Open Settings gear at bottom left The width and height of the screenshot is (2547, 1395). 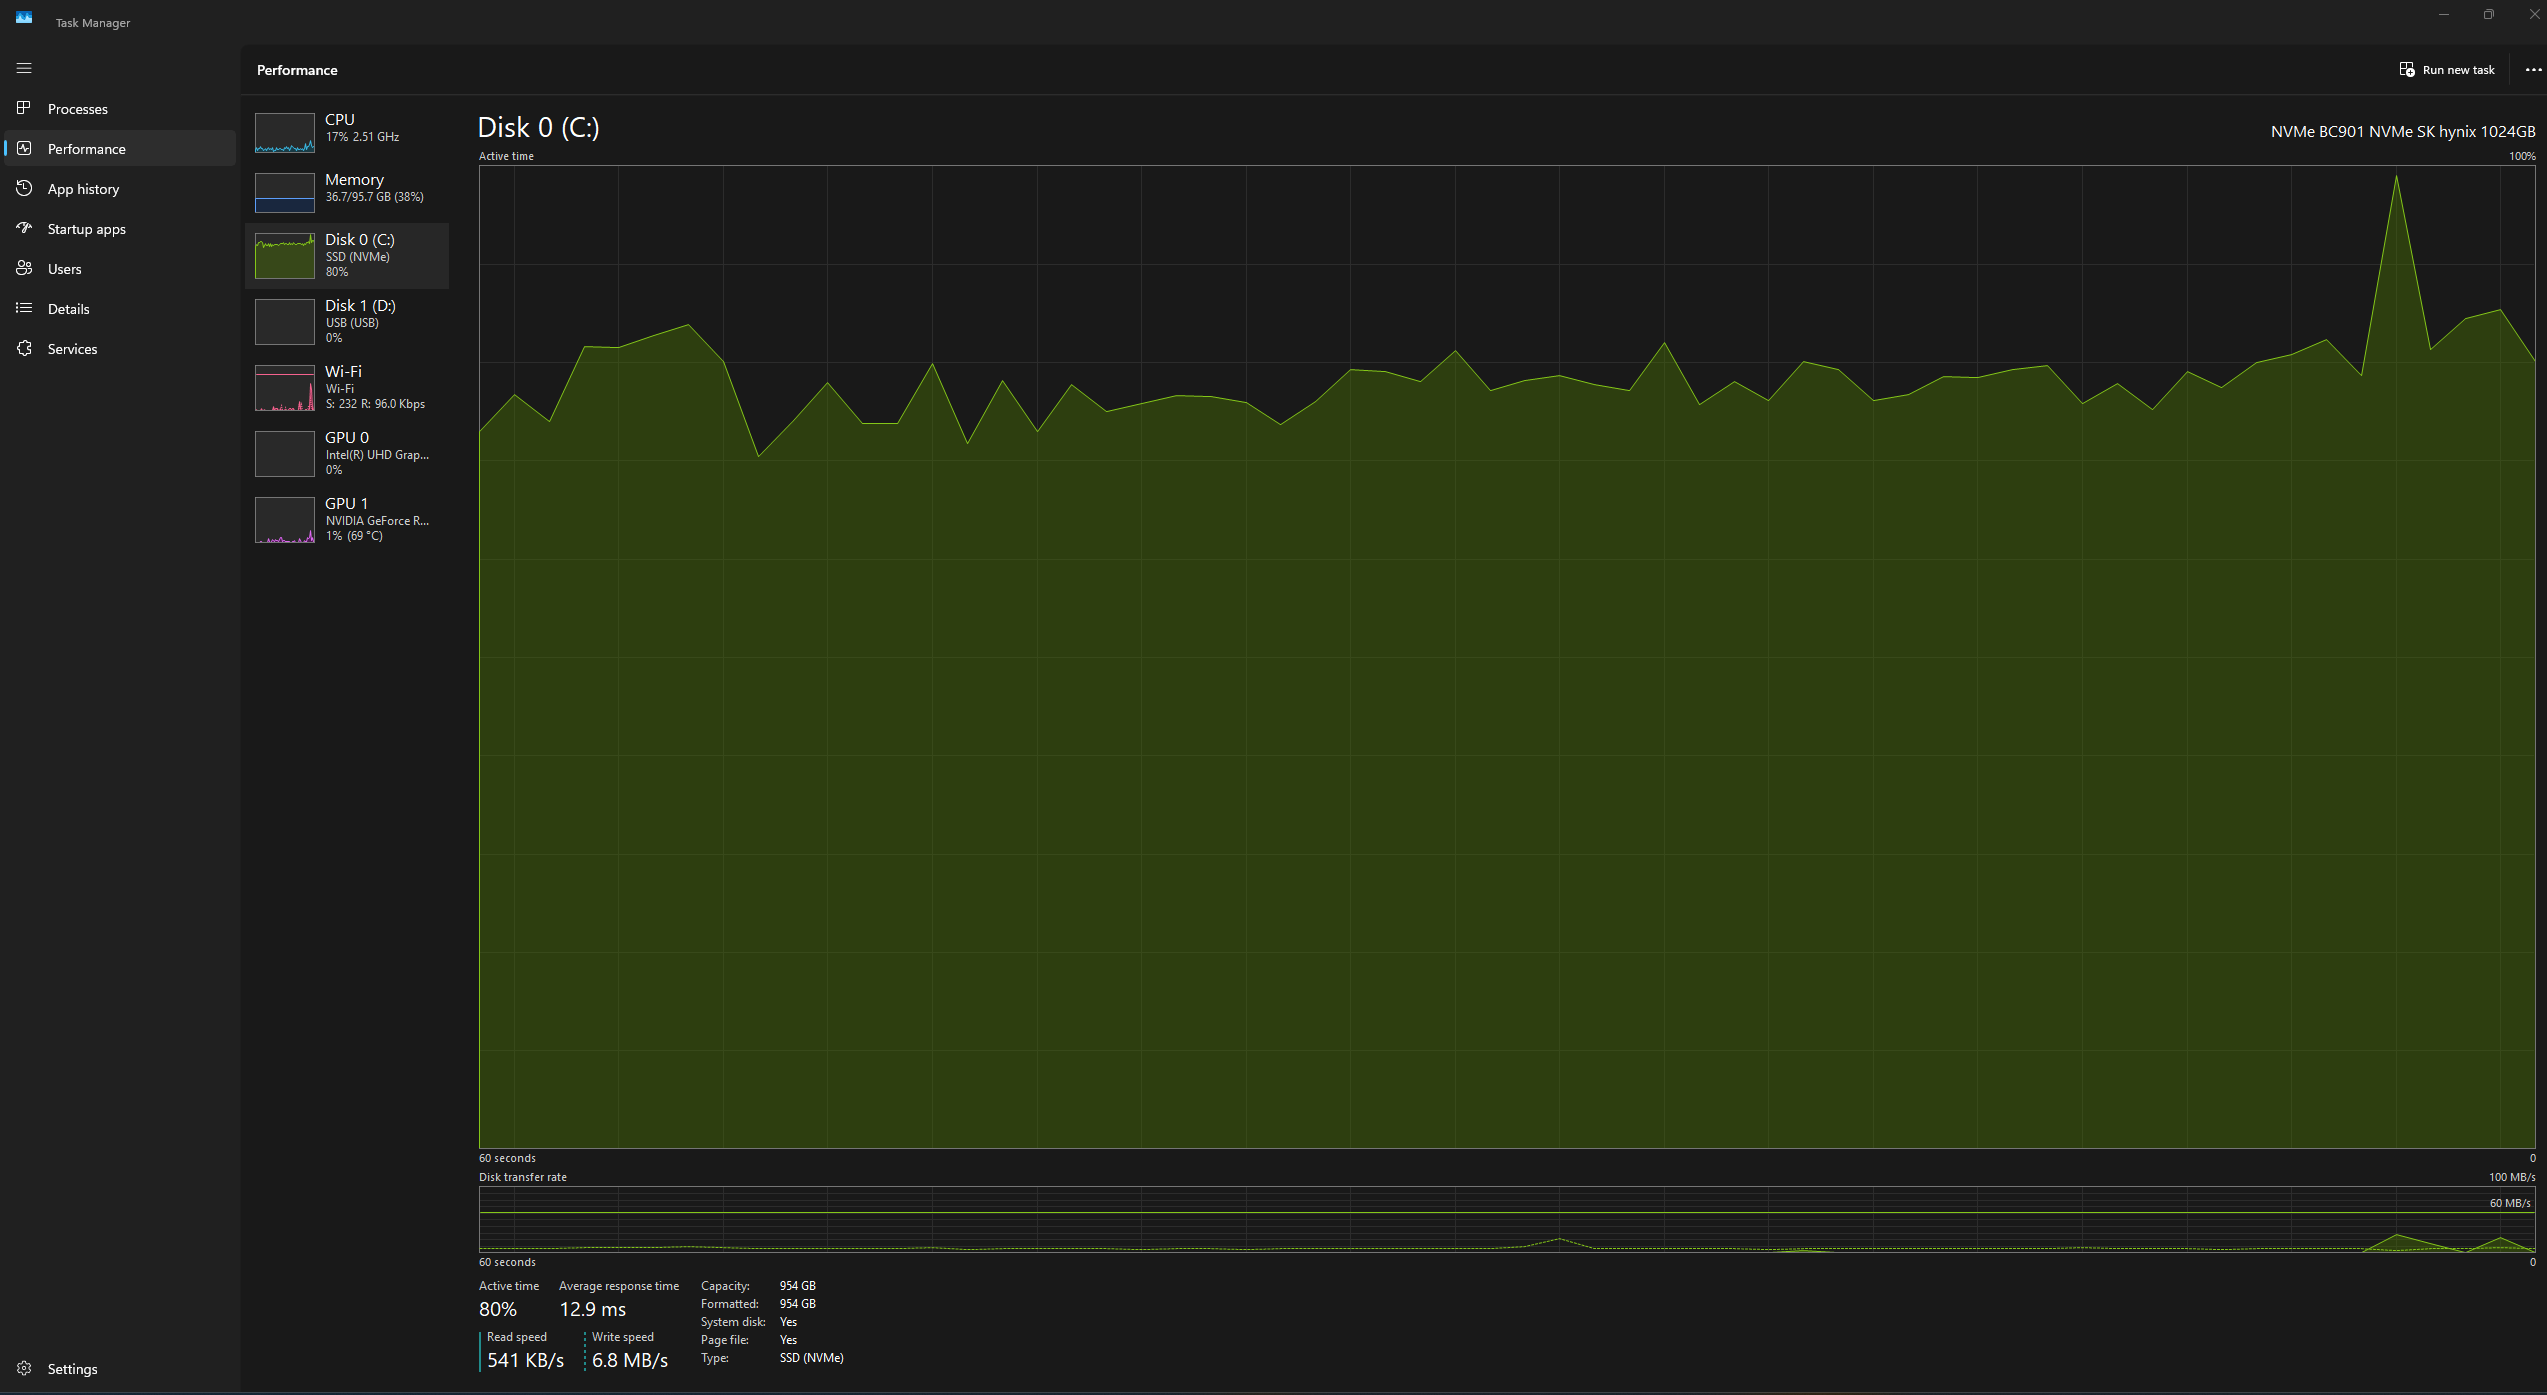click(x=24, y=1368)
